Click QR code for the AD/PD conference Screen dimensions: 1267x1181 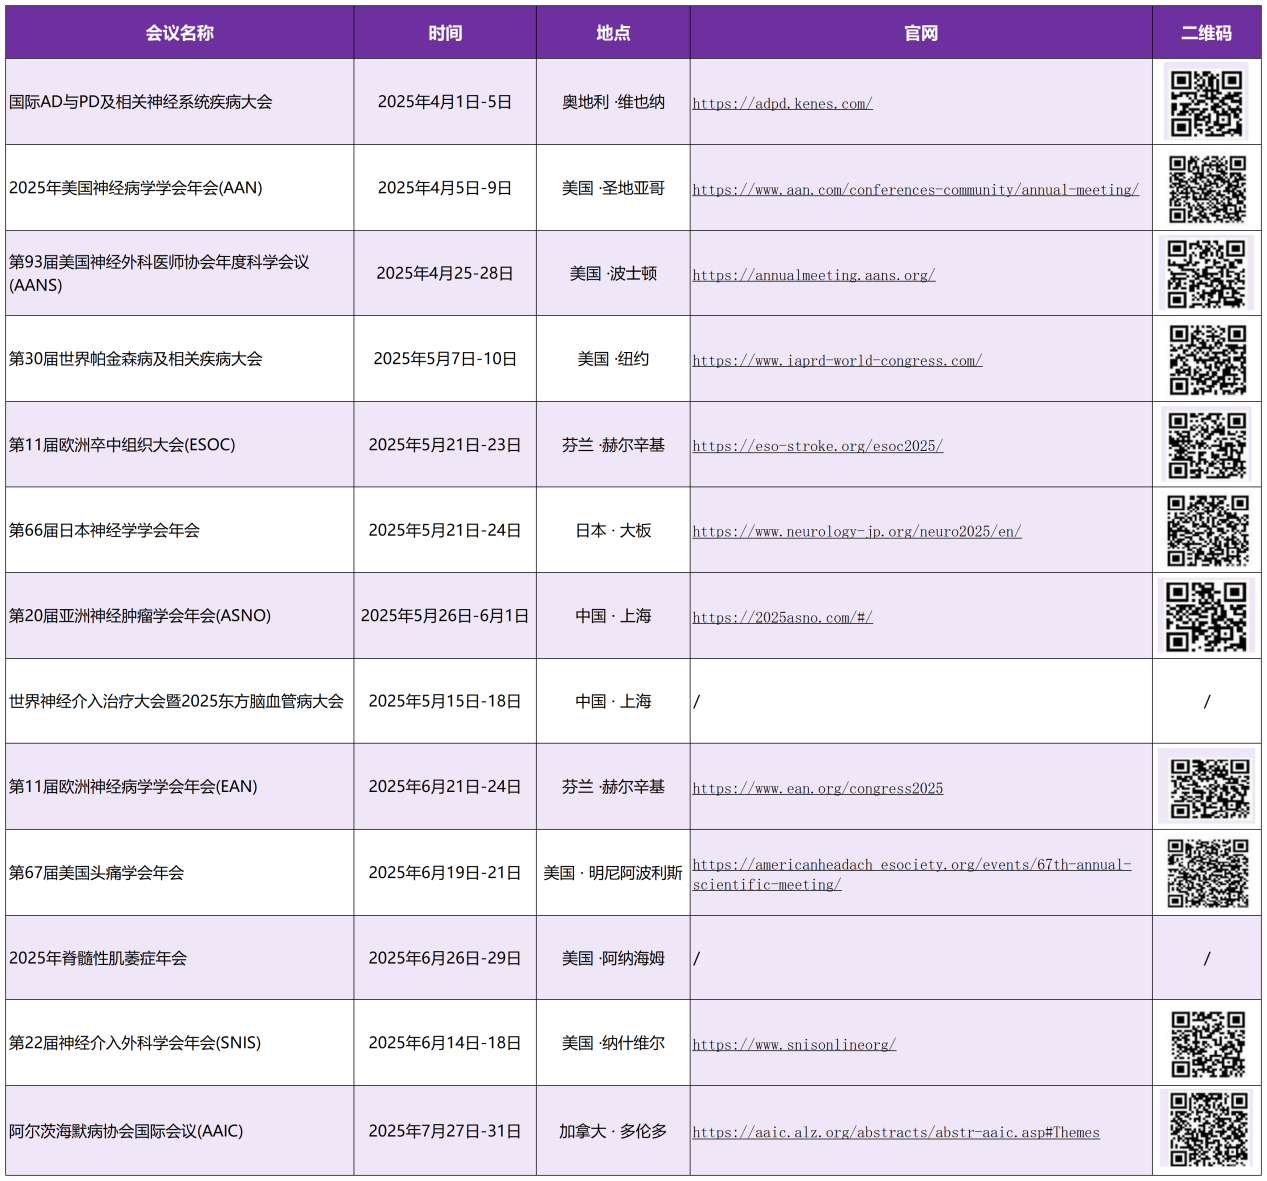click(x=1207, y=102)
